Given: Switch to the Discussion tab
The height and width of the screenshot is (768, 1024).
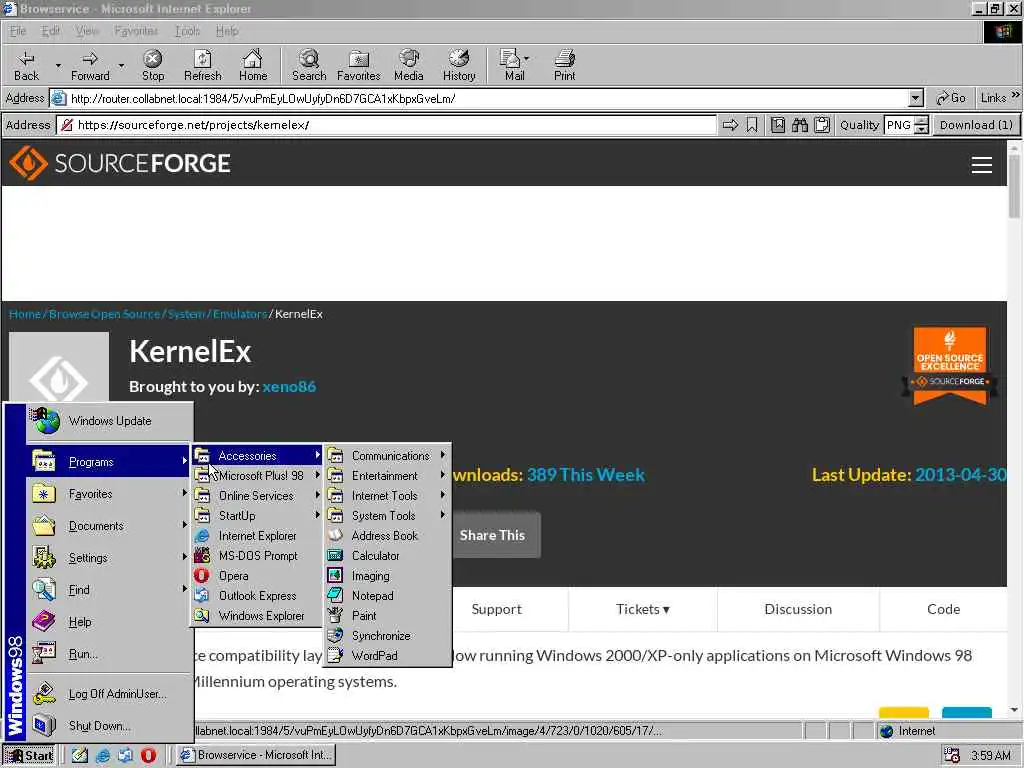Looking at the screenshot, I should pyautogui.click(x=798, y=609).
